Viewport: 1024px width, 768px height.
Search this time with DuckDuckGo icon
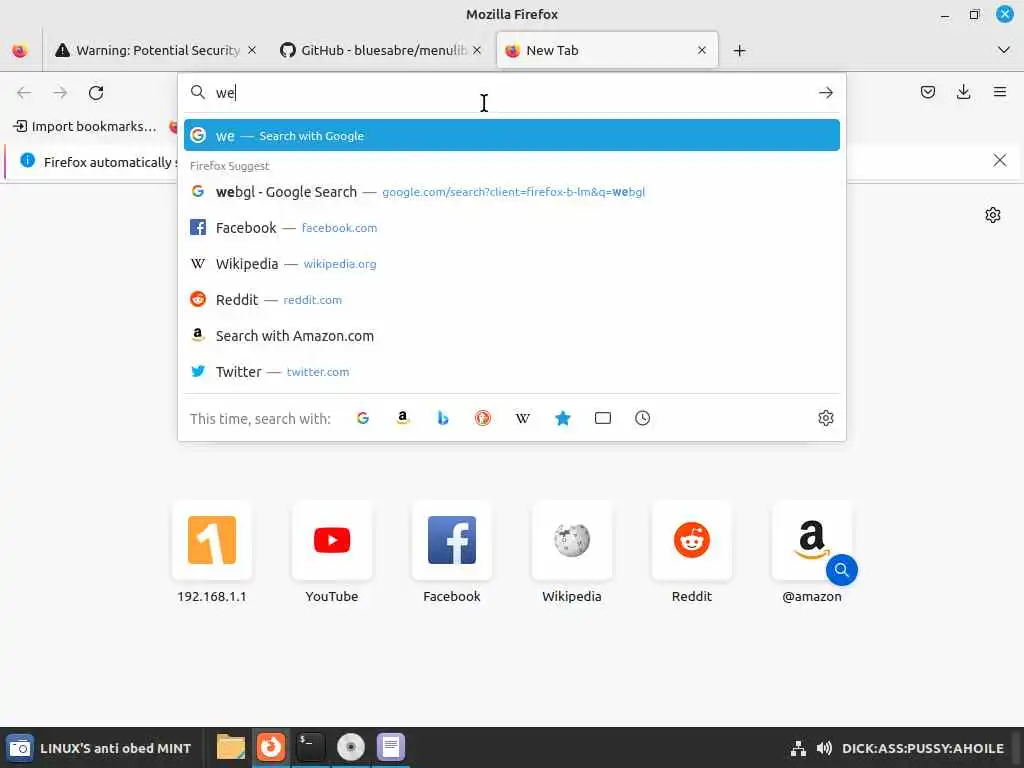[x=483, y=418]
